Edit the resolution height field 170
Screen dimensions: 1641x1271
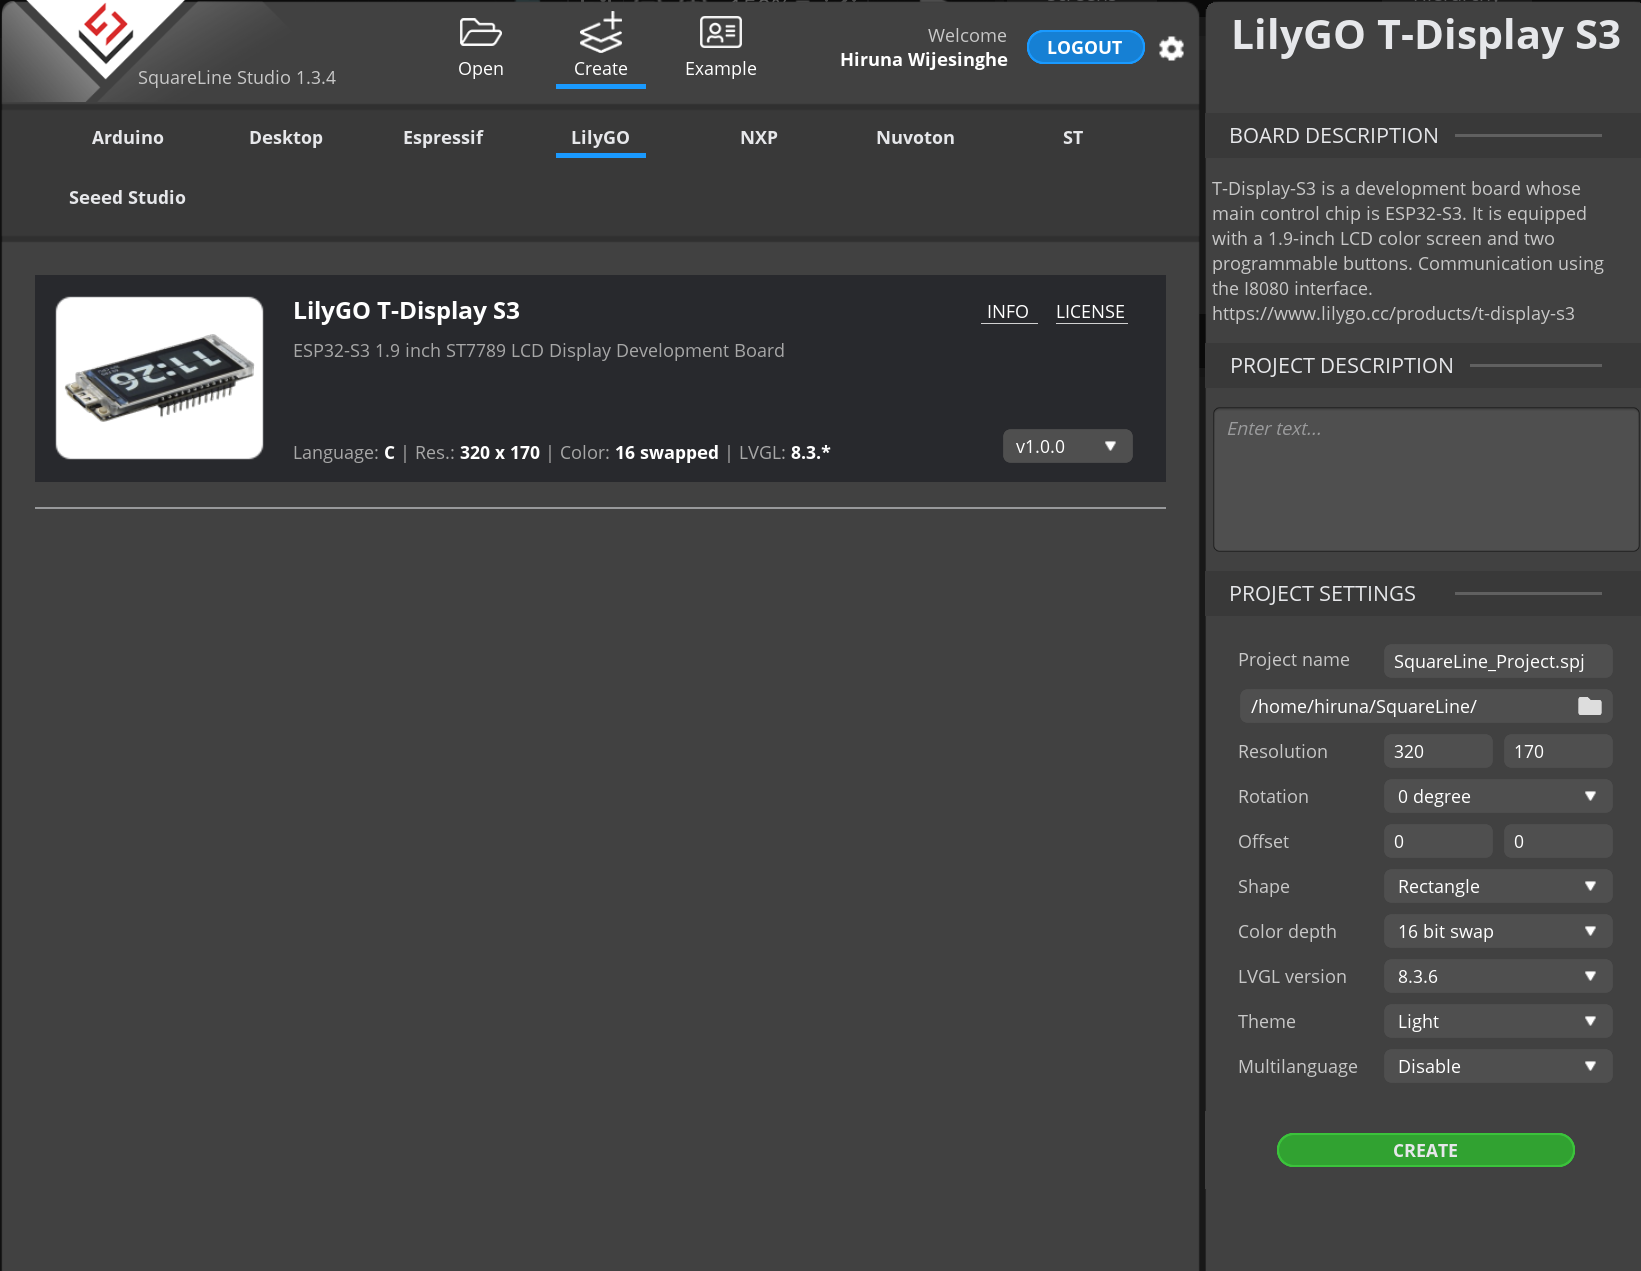point(1558,751)
